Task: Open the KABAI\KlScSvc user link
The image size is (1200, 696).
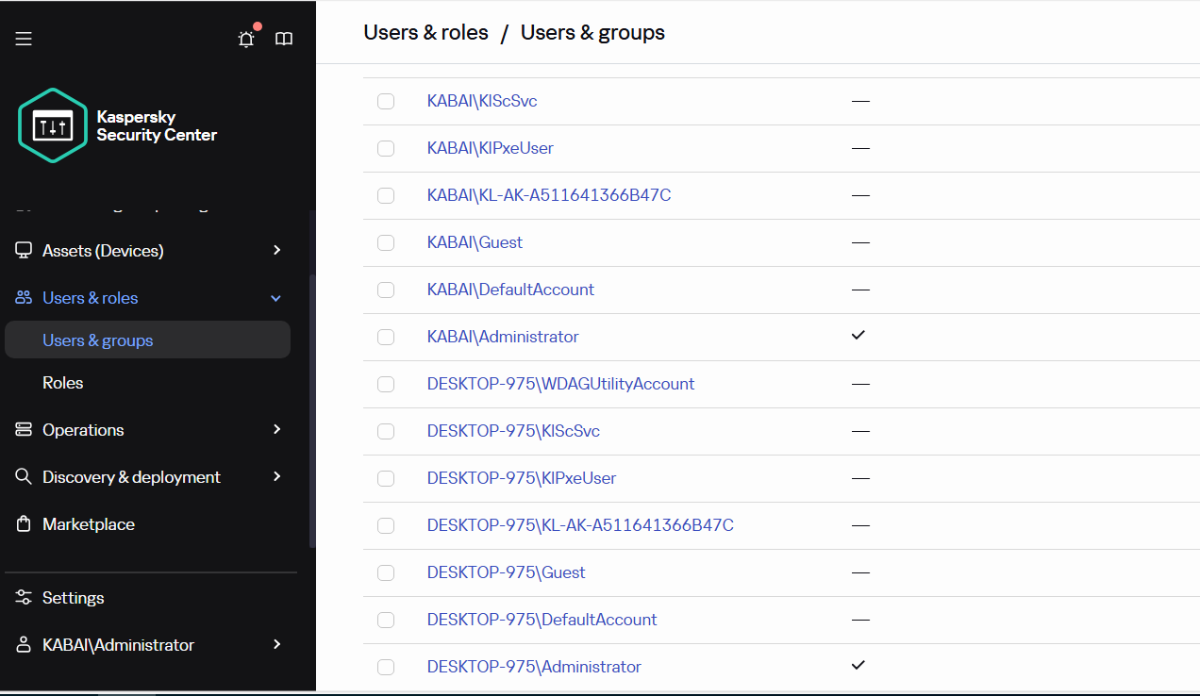Action: 482,101
